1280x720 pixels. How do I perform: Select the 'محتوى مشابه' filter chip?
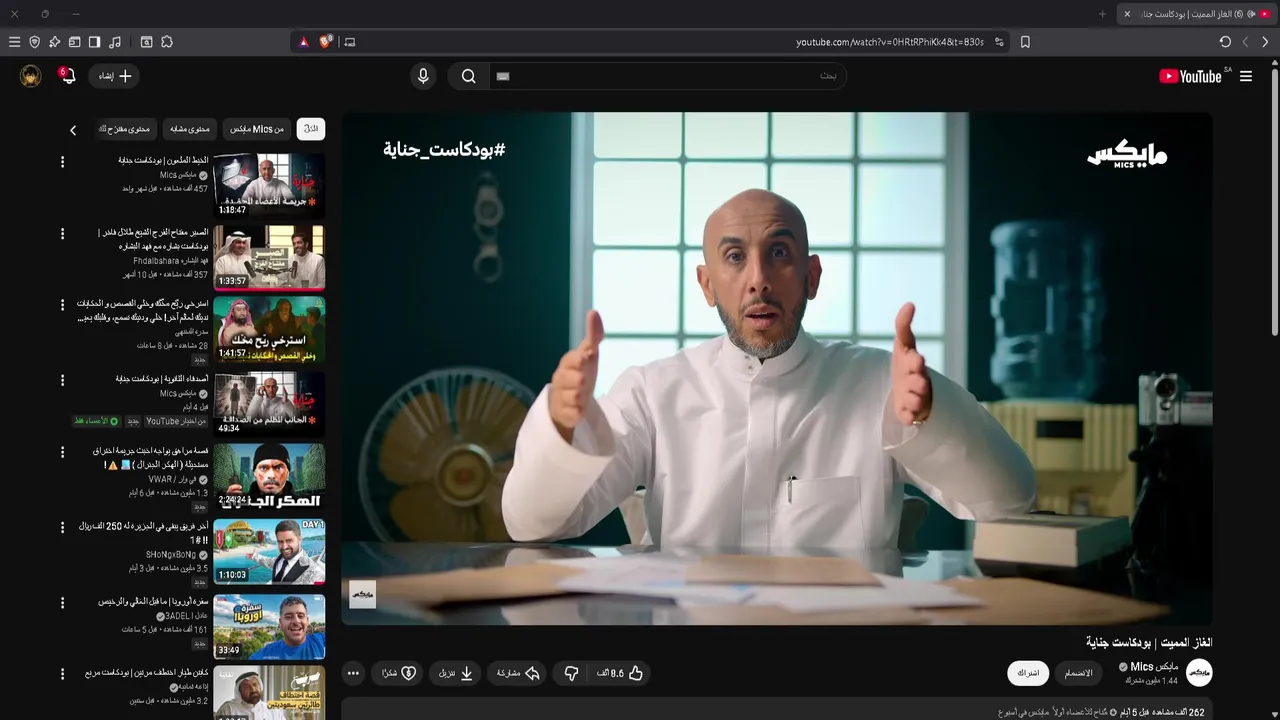click(190, 129)
